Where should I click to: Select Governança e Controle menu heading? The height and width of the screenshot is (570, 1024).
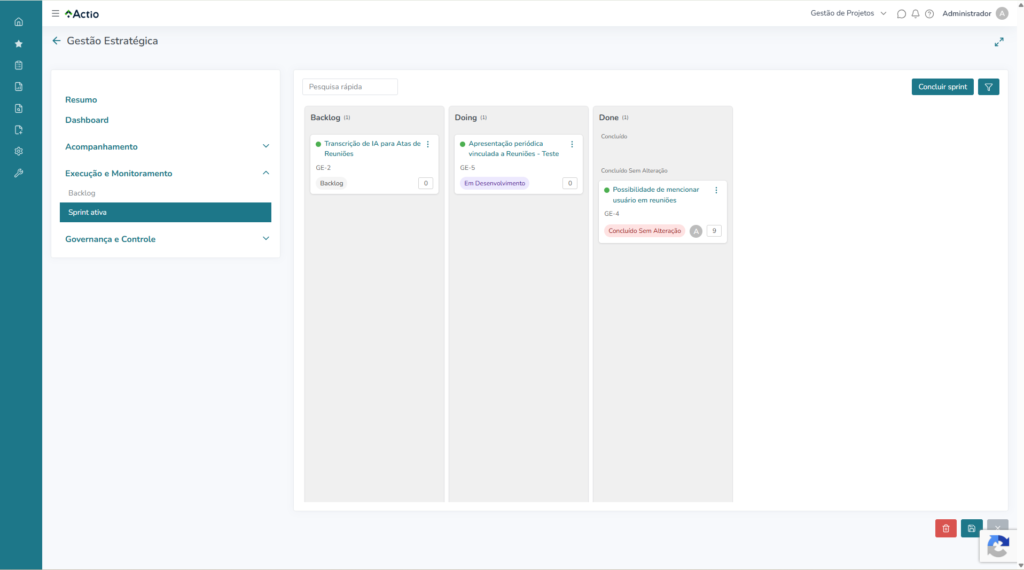click(x=110, y=240)
